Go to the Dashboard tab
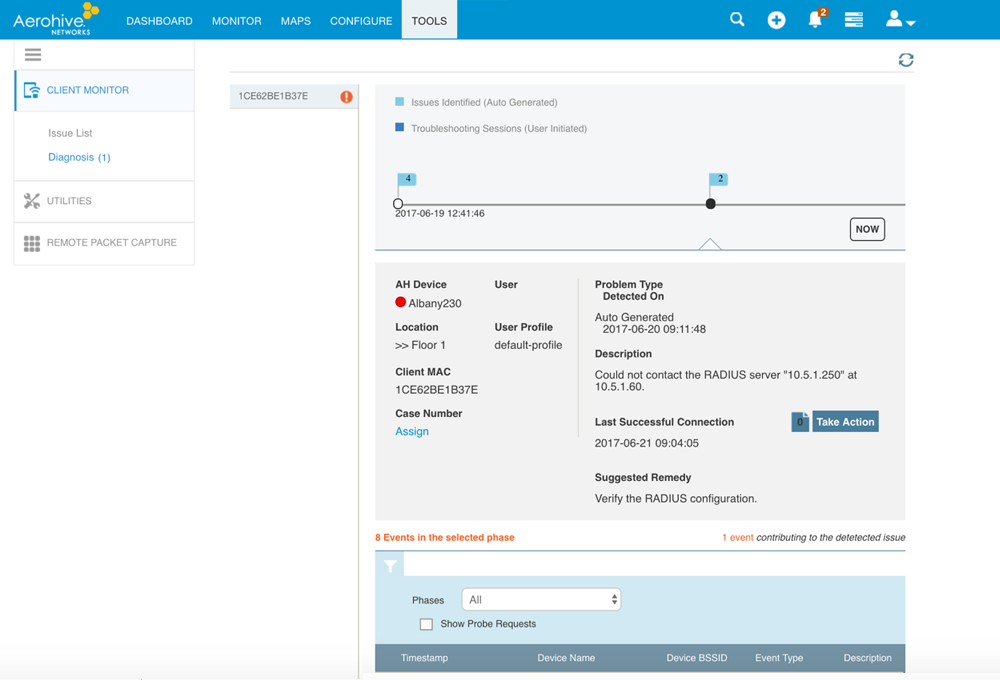 tap(159, 21)
